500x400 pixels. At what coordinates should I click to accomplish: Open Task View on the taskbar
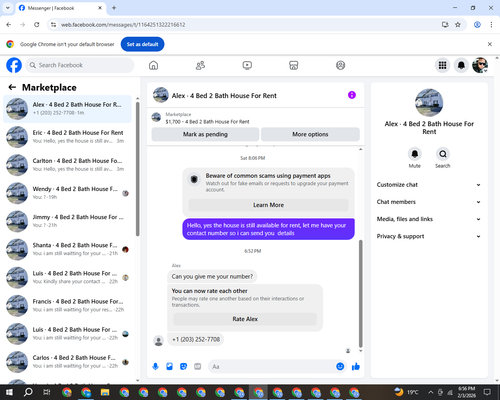tap(47, 392)
